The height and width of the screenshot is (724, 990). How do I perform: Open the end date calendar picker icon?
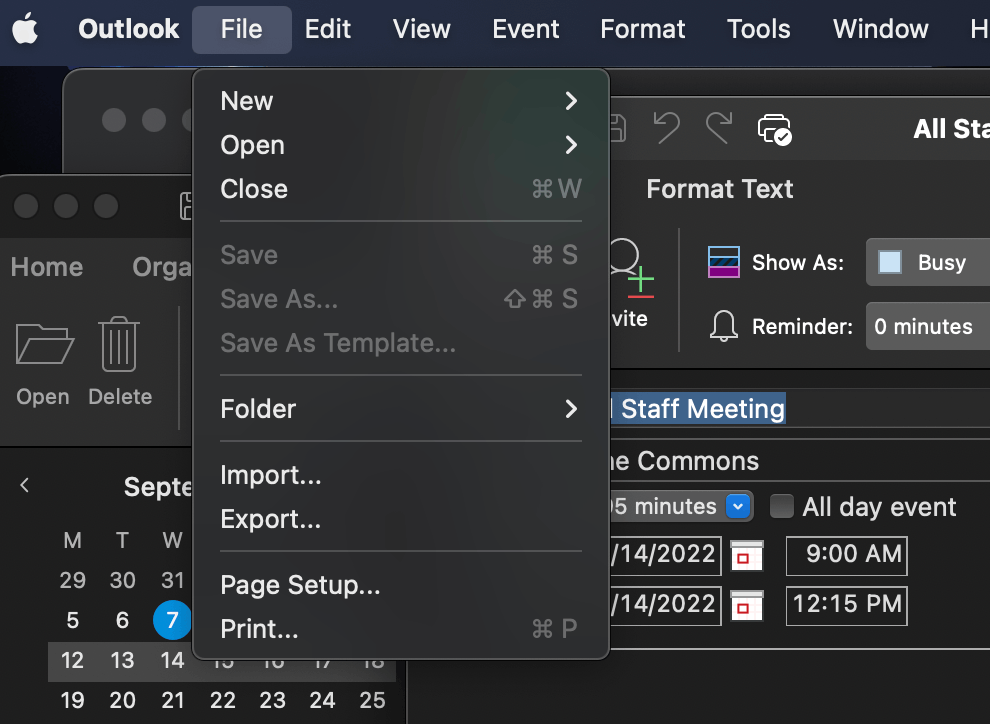pyautogui.click(x=746, y=605)
